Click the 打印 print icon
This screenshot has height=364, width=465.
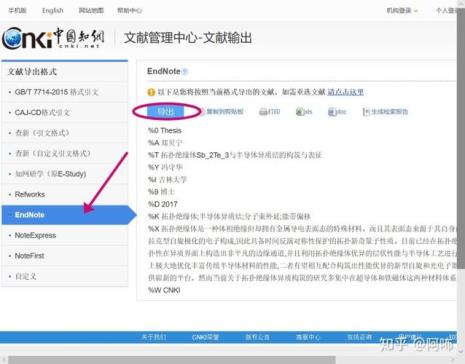pyautogui.click(x=270, y=112)
